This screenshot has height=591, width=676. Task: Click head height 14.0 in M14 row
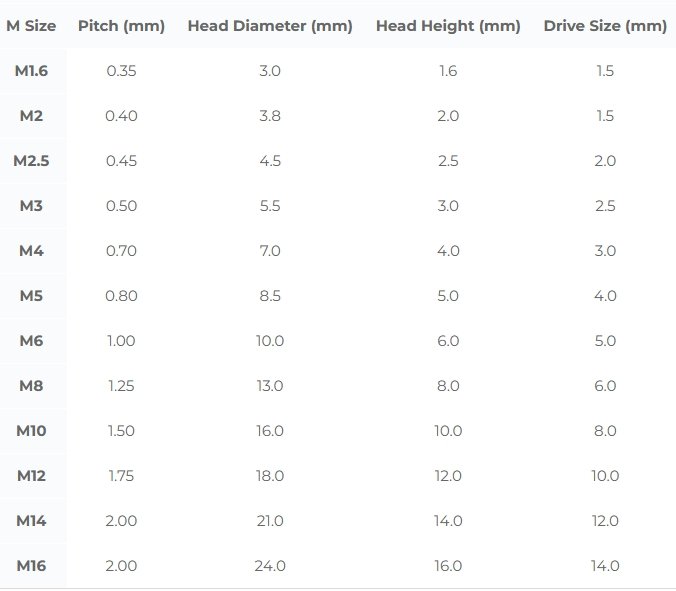click(448, 521)
